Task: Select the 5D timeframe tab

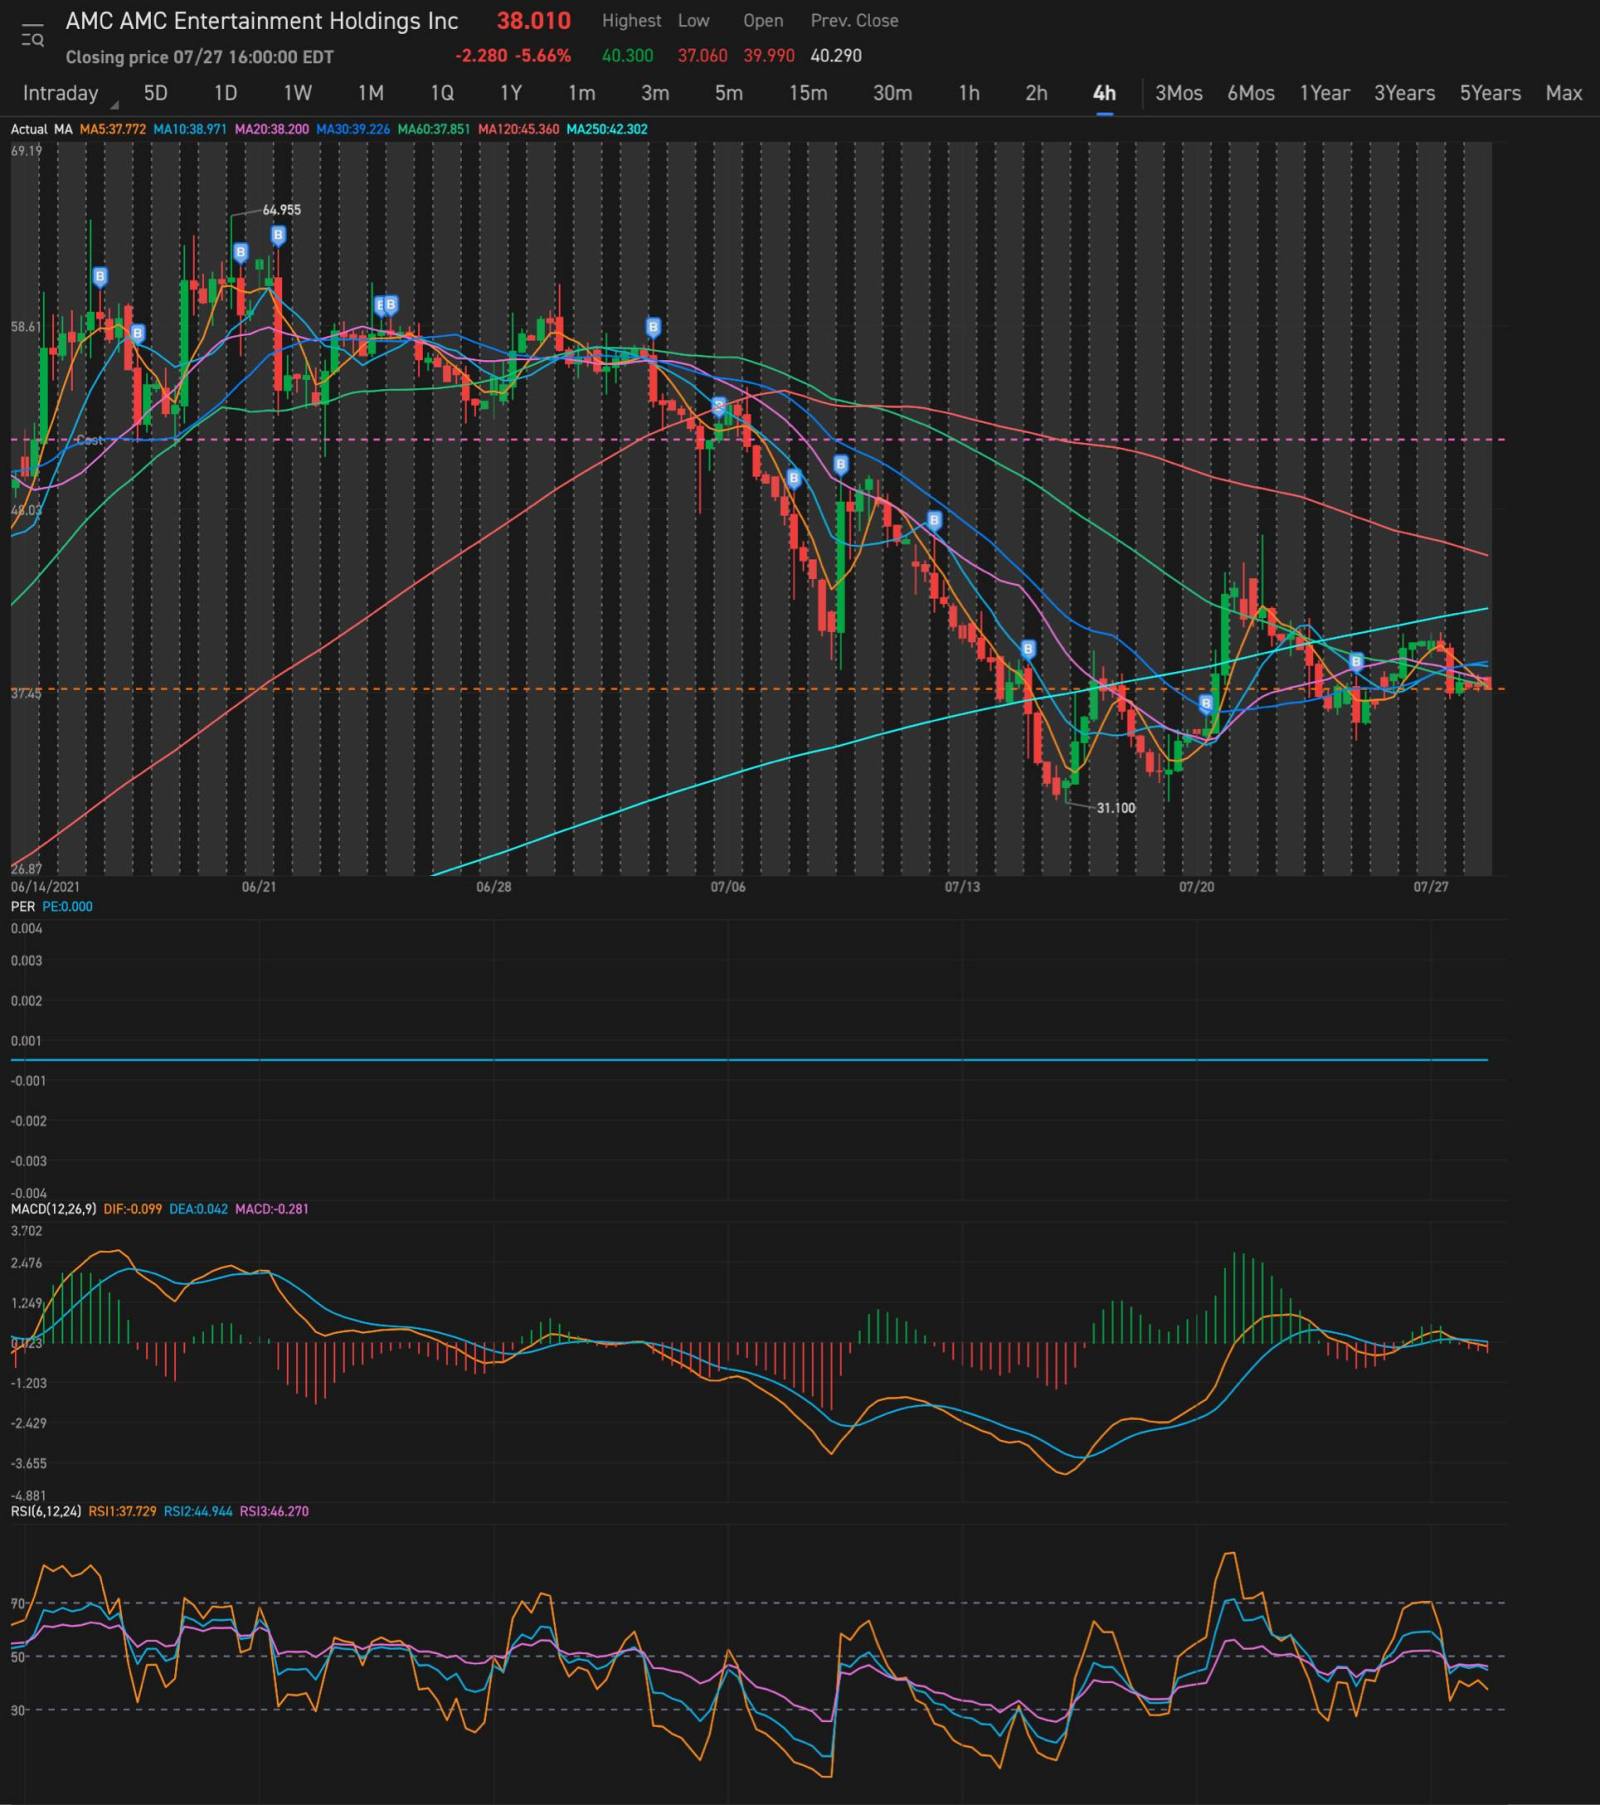Action: (x=156, y=93)
